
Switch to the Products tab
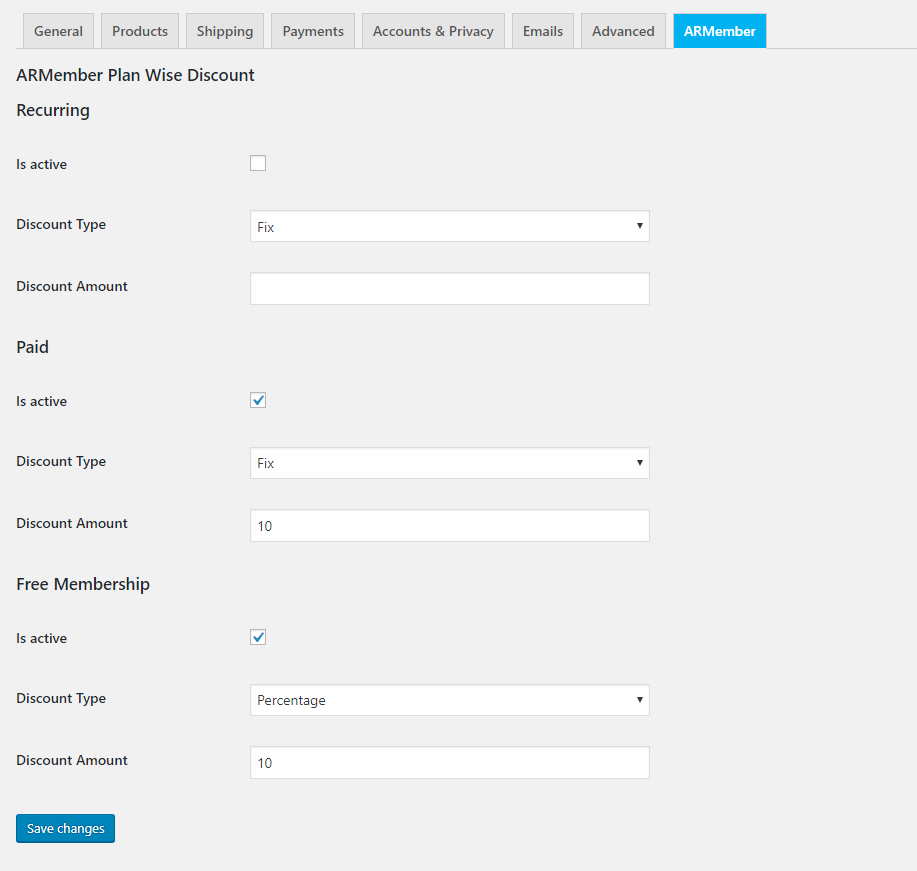click(x=140, y=31)
